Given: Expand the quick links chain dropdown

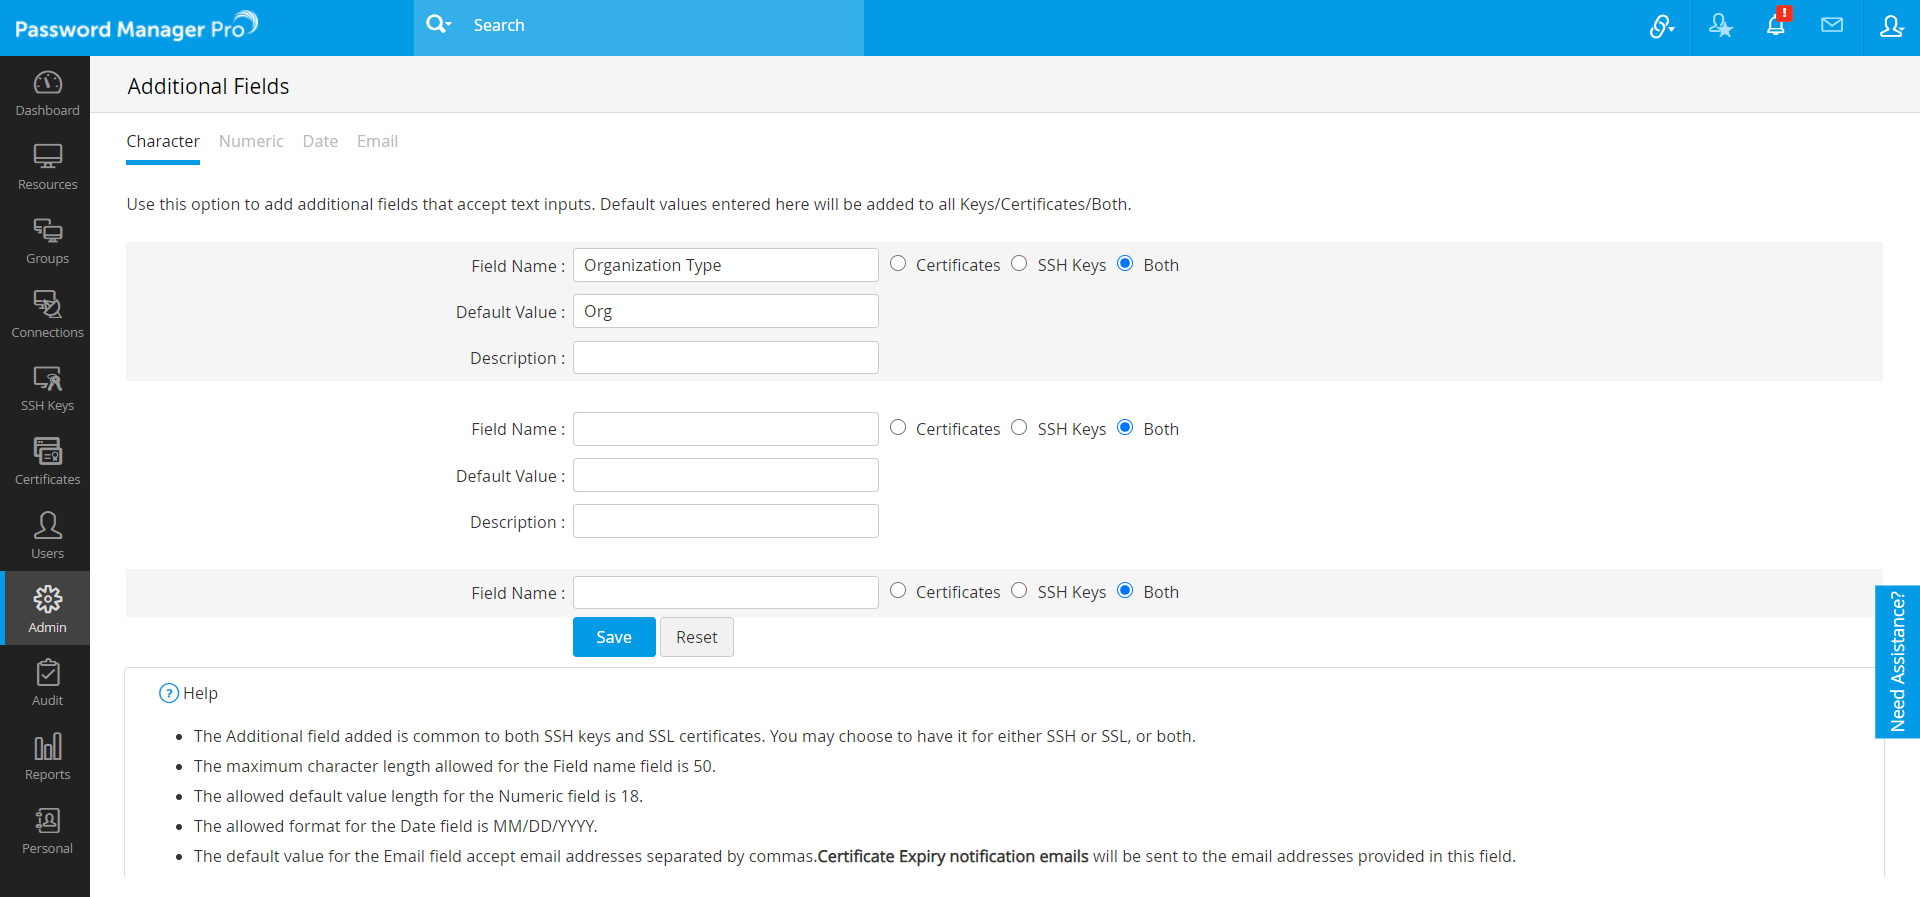Looking at the screenshot, I should (x=1662, y=27).
